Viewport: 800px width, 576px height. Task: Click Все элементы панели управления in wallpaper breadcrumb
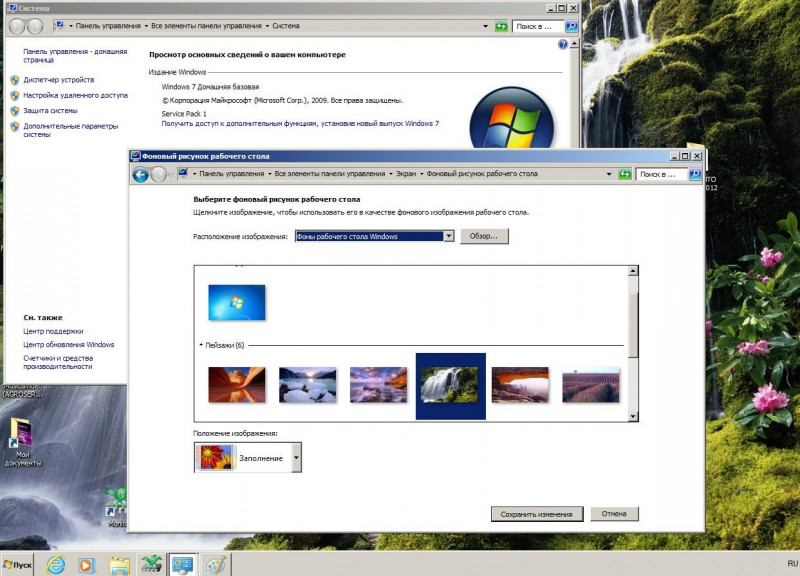[329, 174]
